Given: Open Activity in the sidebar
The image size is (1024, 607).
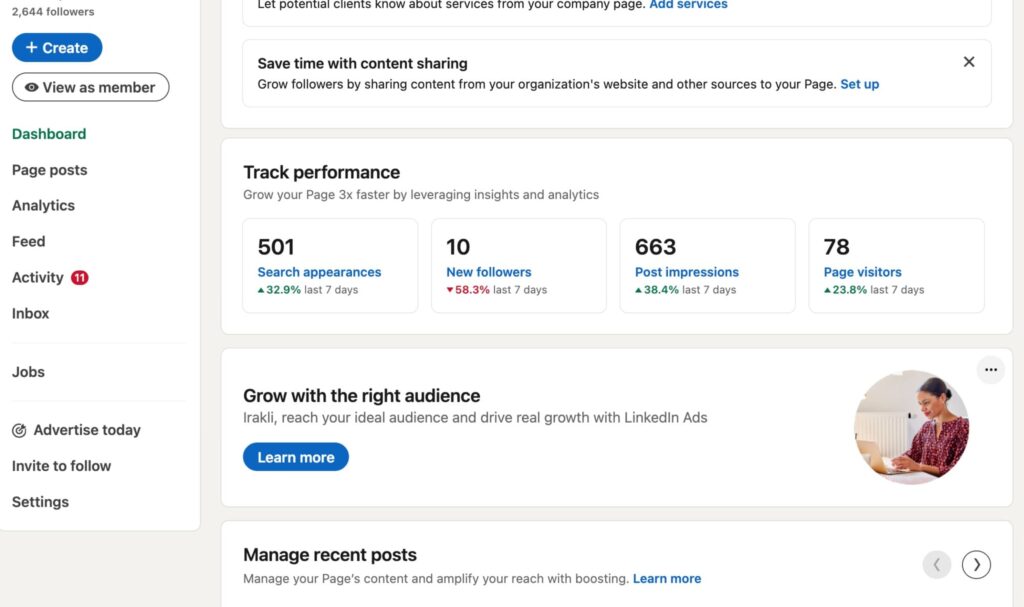Looking at the screenshot, I should tap(38, 278).
